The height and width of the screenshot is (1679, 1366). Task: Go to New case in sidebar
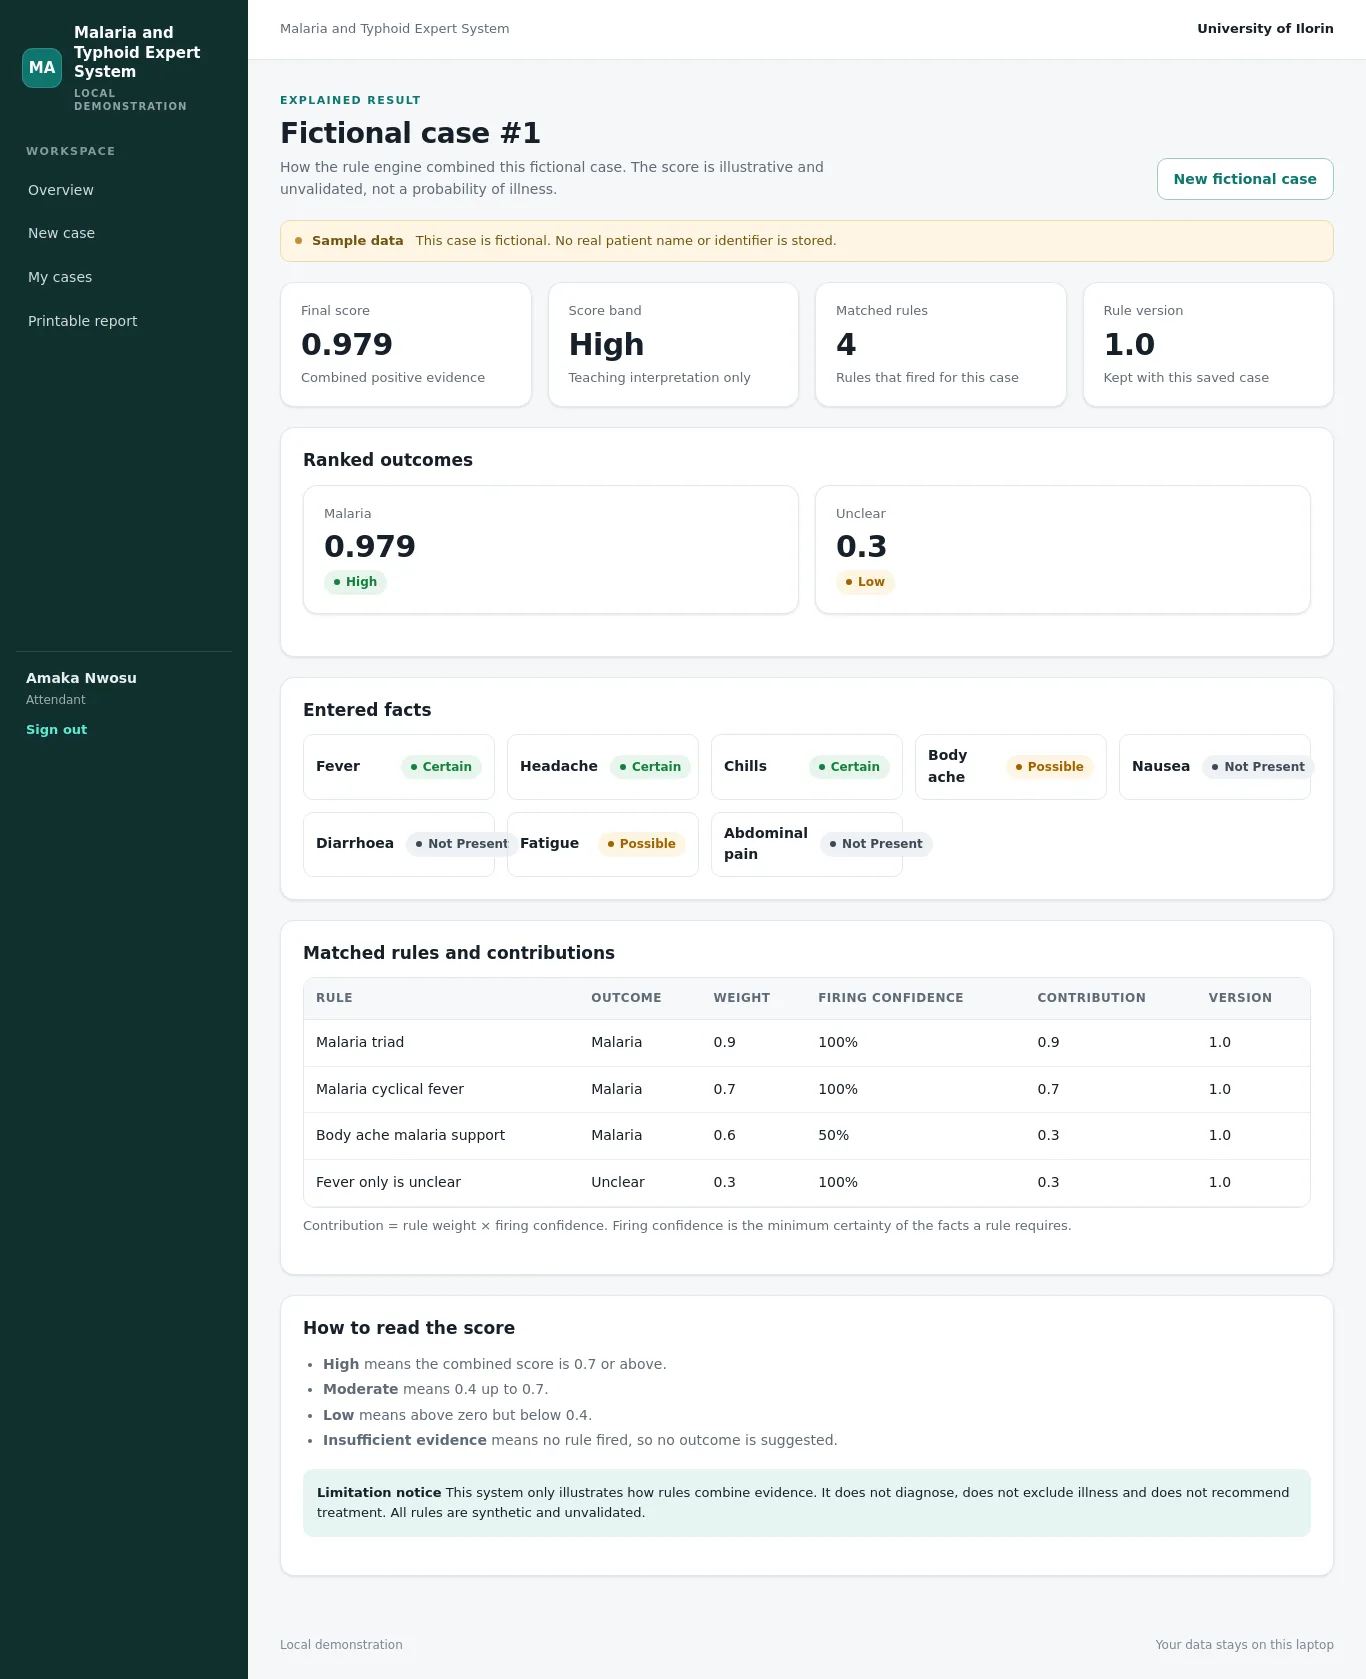click(x=61, y=233)
